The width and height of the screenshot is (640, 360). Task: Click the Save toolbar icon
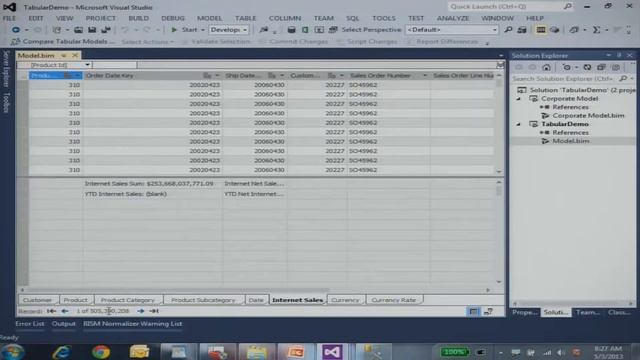click(x=92, y=30)
